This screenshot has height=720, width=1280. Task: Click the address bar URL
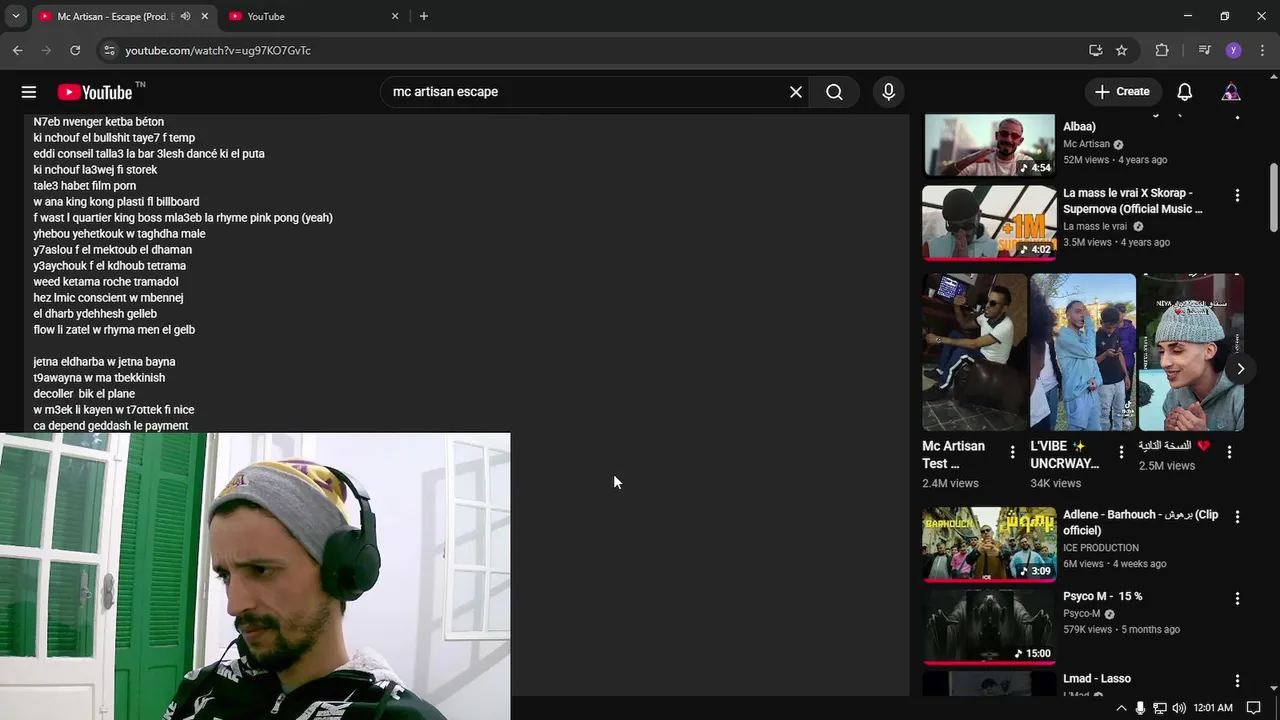click(x=218, y=50)
